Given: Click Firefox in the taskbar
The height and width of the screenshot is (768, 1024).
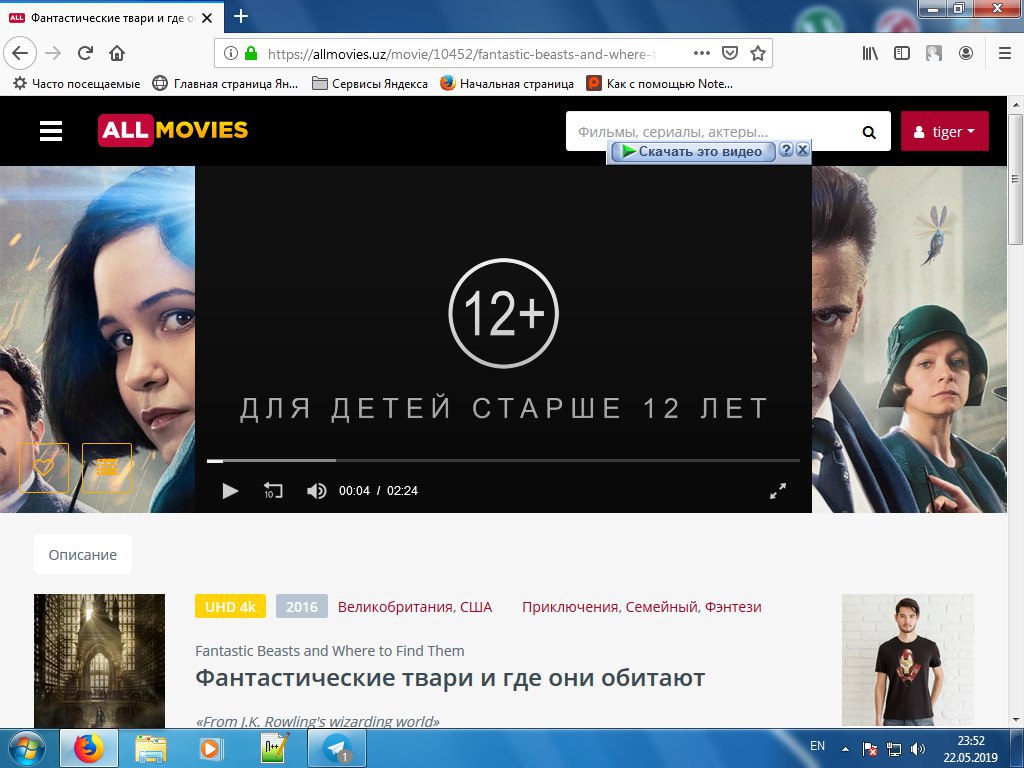Looking at the screenshot, I should [89, 748].
